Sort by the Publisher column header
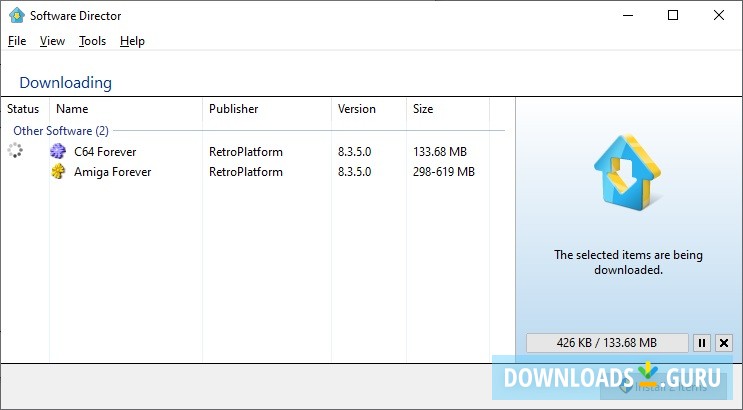The width and height of the screenshot is (743, 410). [x=267, y=109]
